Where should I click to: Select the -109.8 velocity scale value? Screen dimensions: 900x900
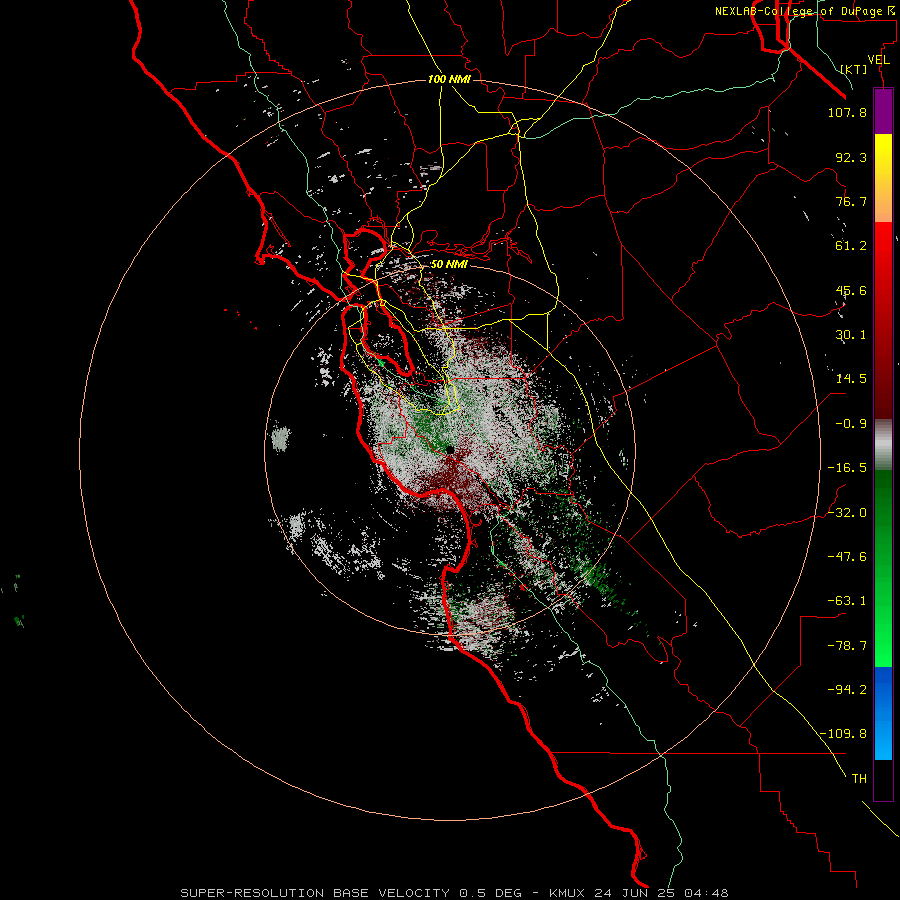(843, 734)
